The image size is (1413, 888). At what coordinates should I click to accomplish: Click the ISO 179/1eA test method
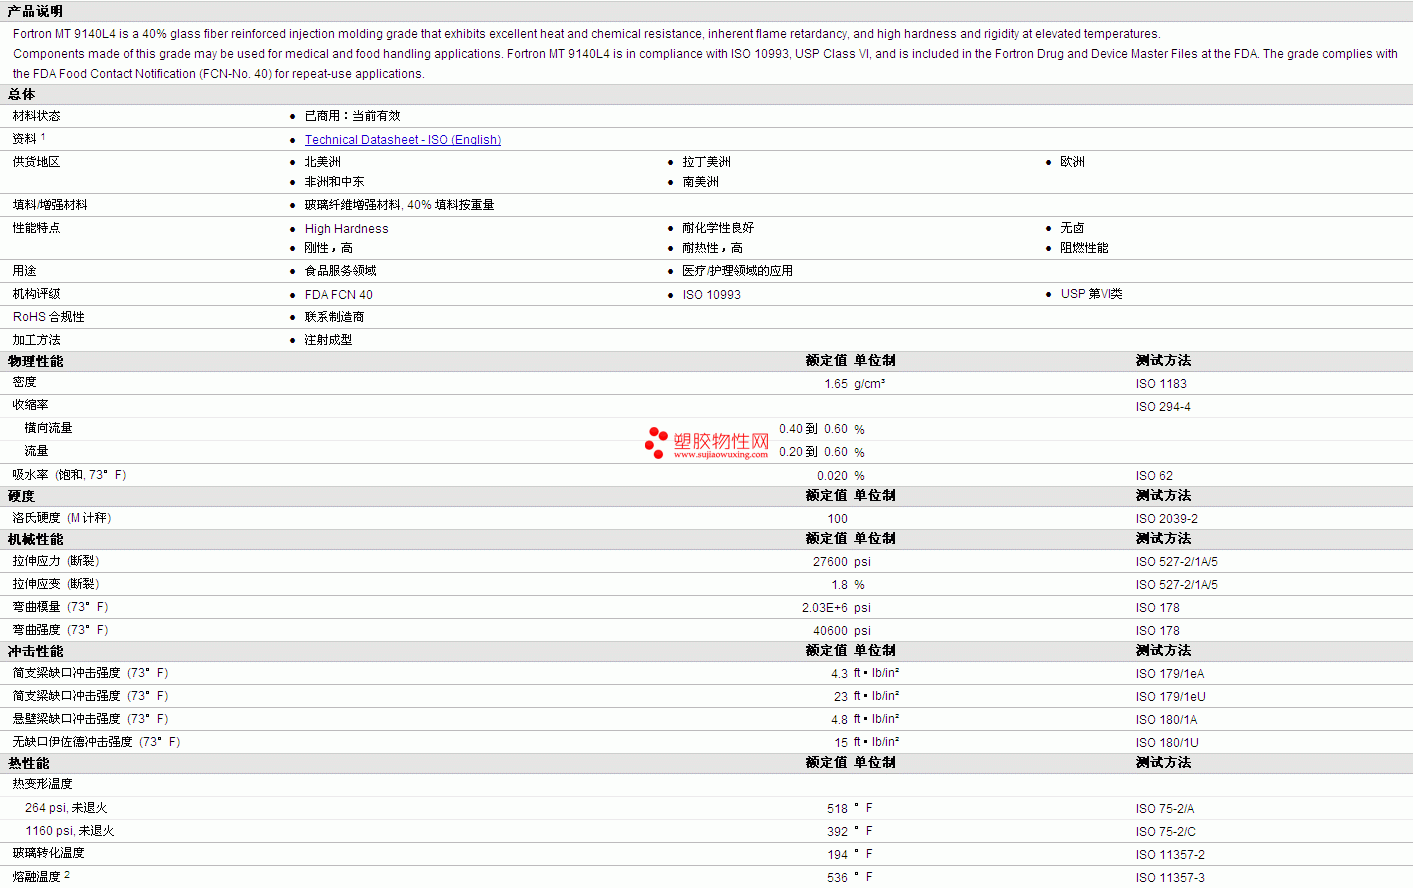pyautogui.click(x=1169, y=674)
